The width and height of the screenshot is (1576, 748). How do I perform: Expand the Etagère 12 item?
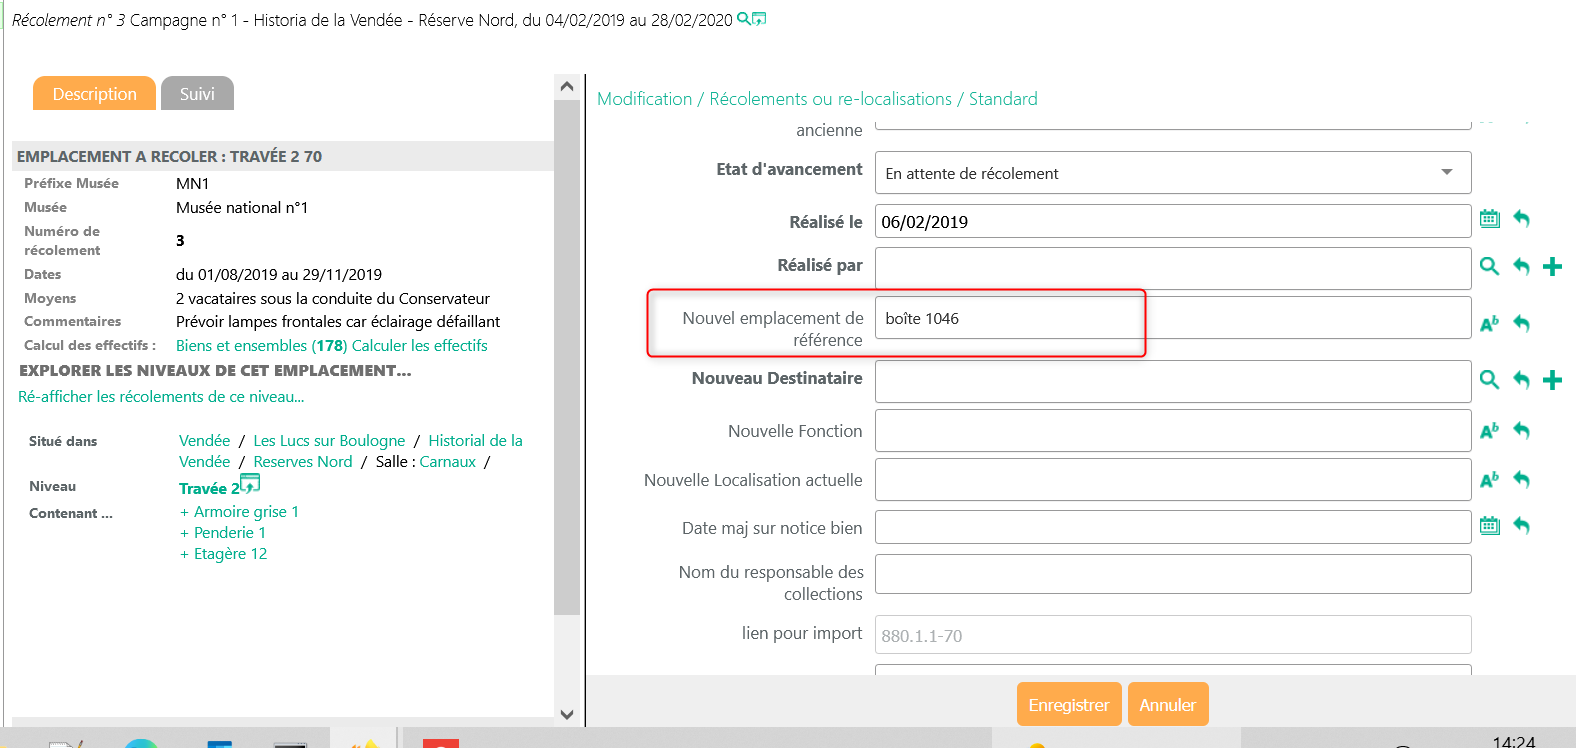tap(224, 554)
